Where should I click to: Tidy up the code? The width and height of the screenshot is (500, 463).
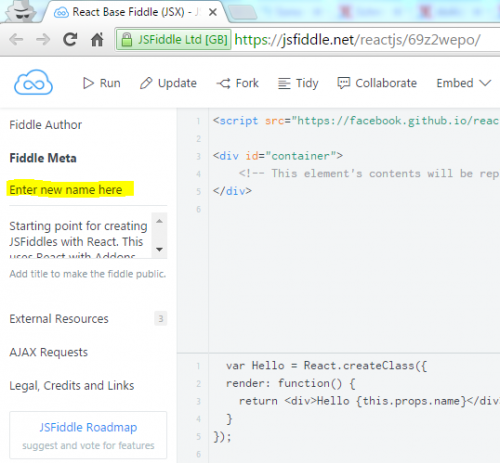(298, 83)
